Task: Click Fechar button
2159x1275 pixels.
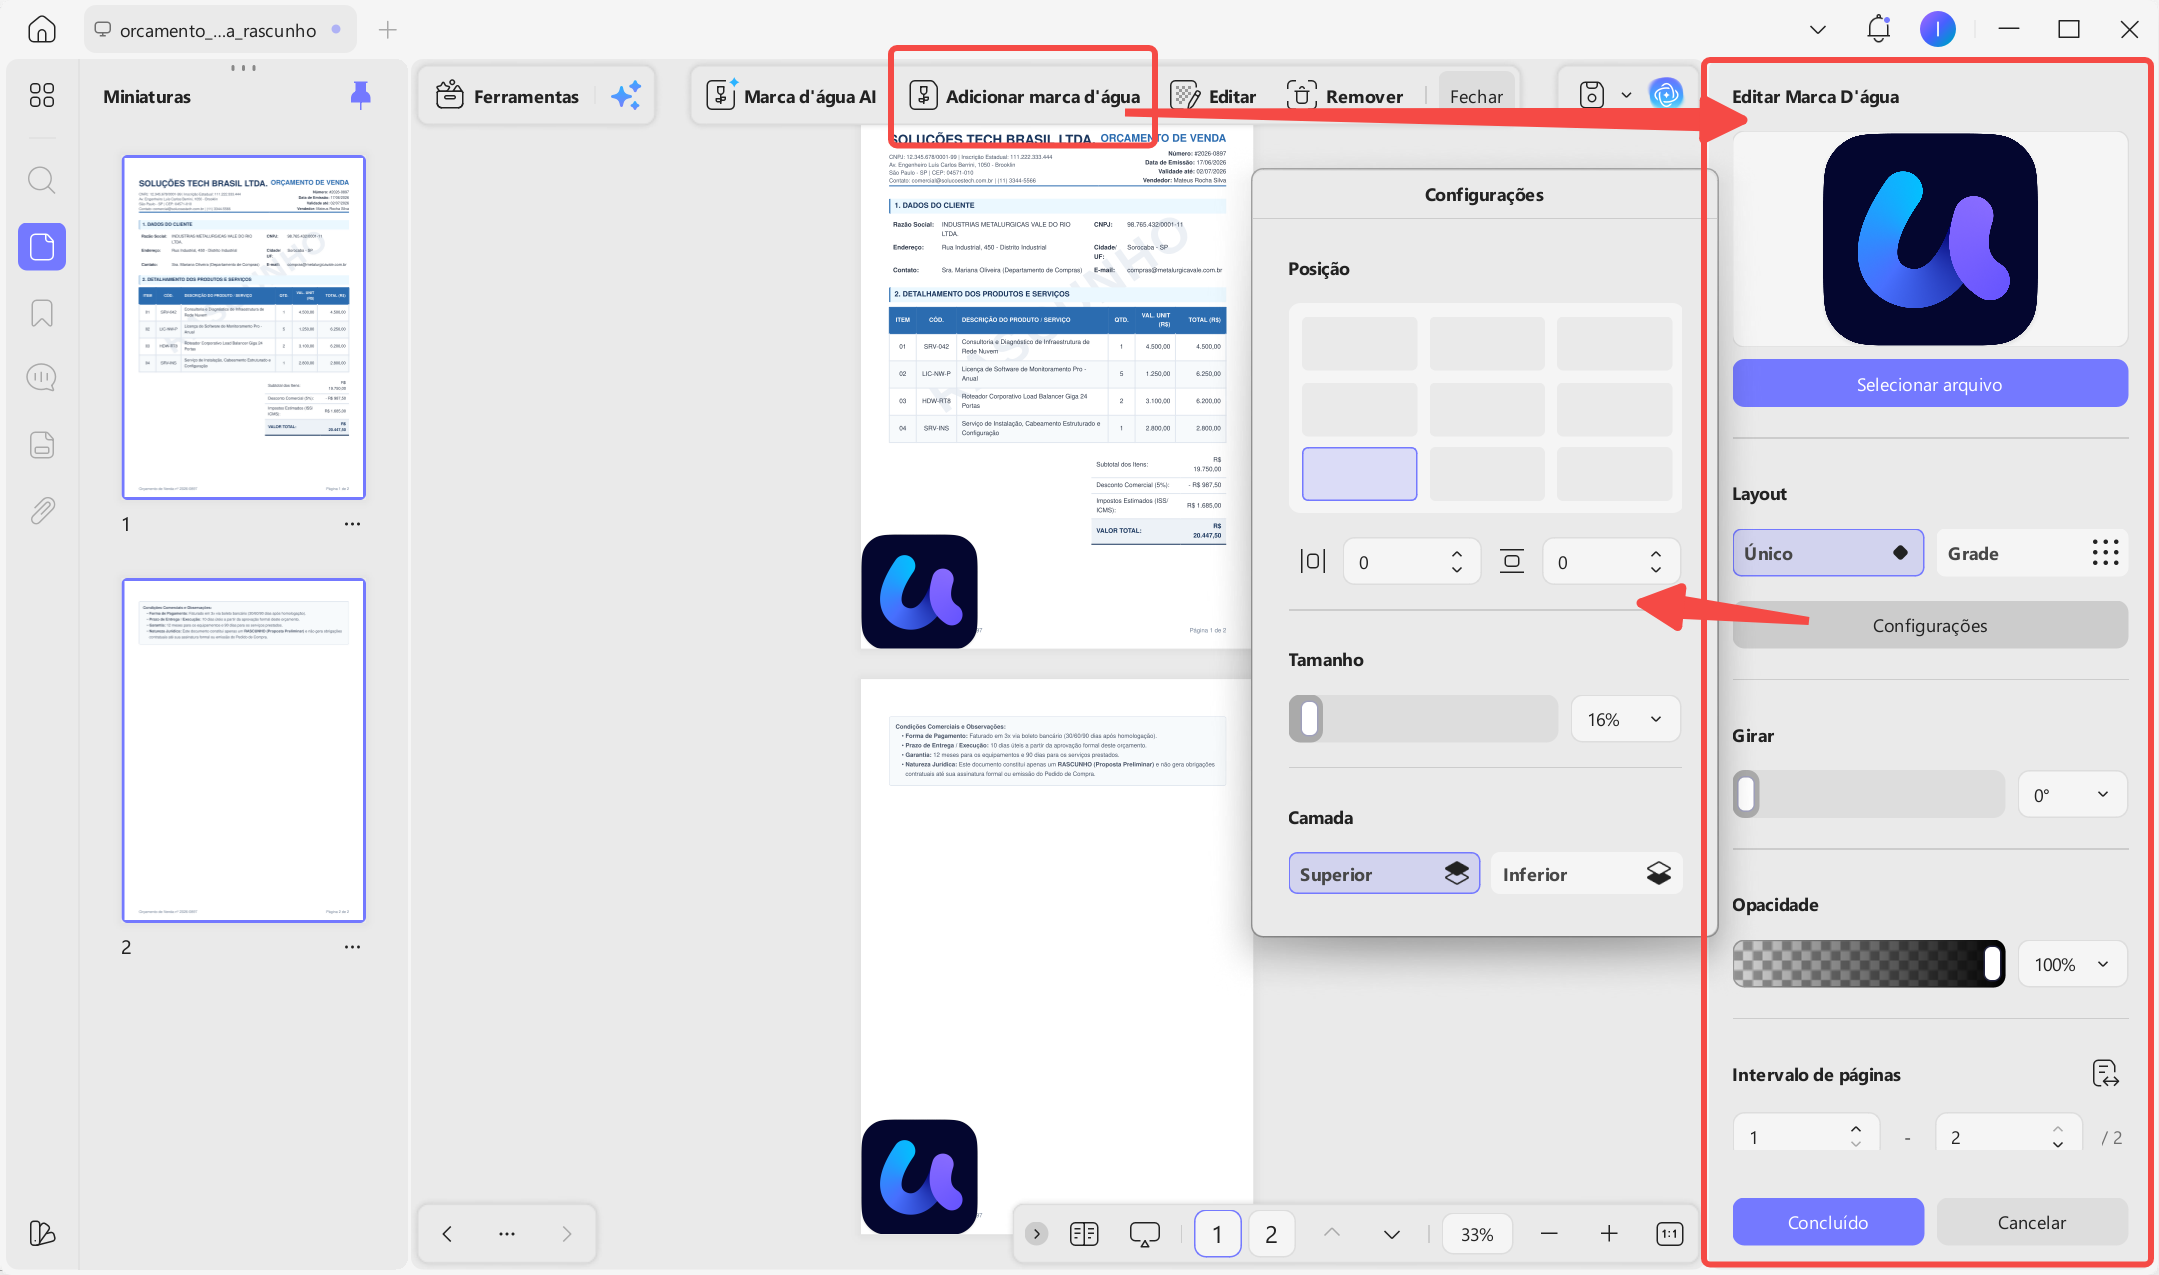Action: (1477, 96)
